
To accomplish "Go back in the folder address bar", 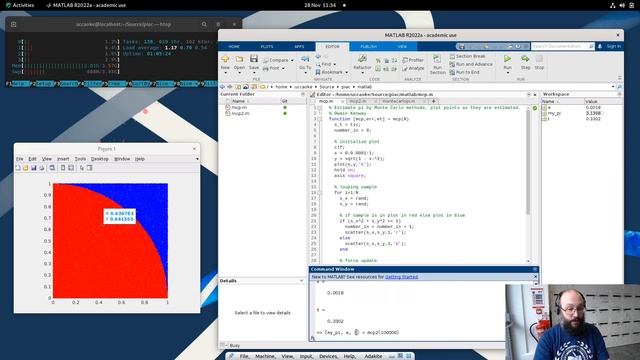I will click(222, 87).
